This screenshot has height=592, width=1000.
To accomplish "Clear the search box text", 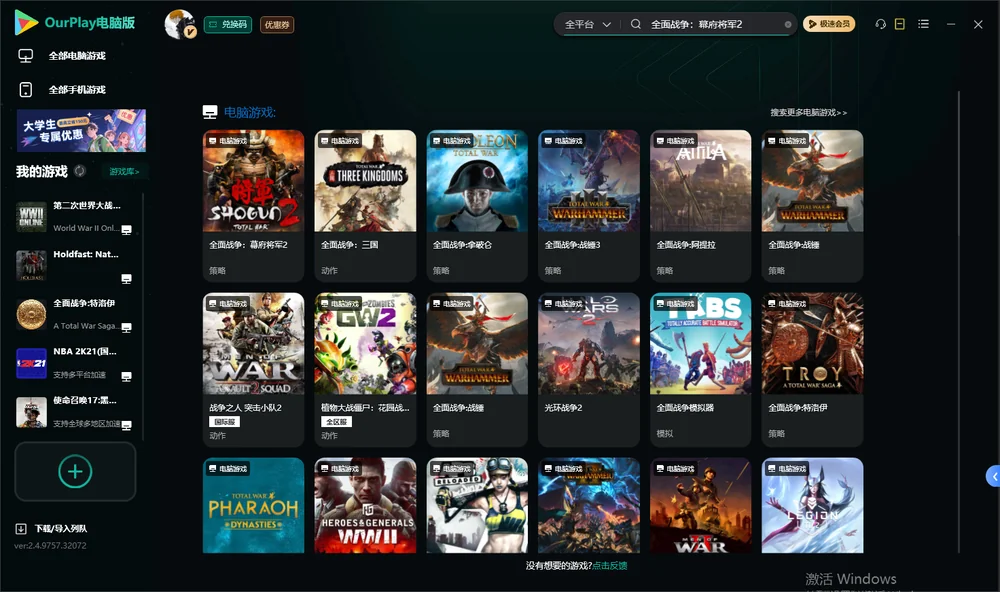I will 788,25.
